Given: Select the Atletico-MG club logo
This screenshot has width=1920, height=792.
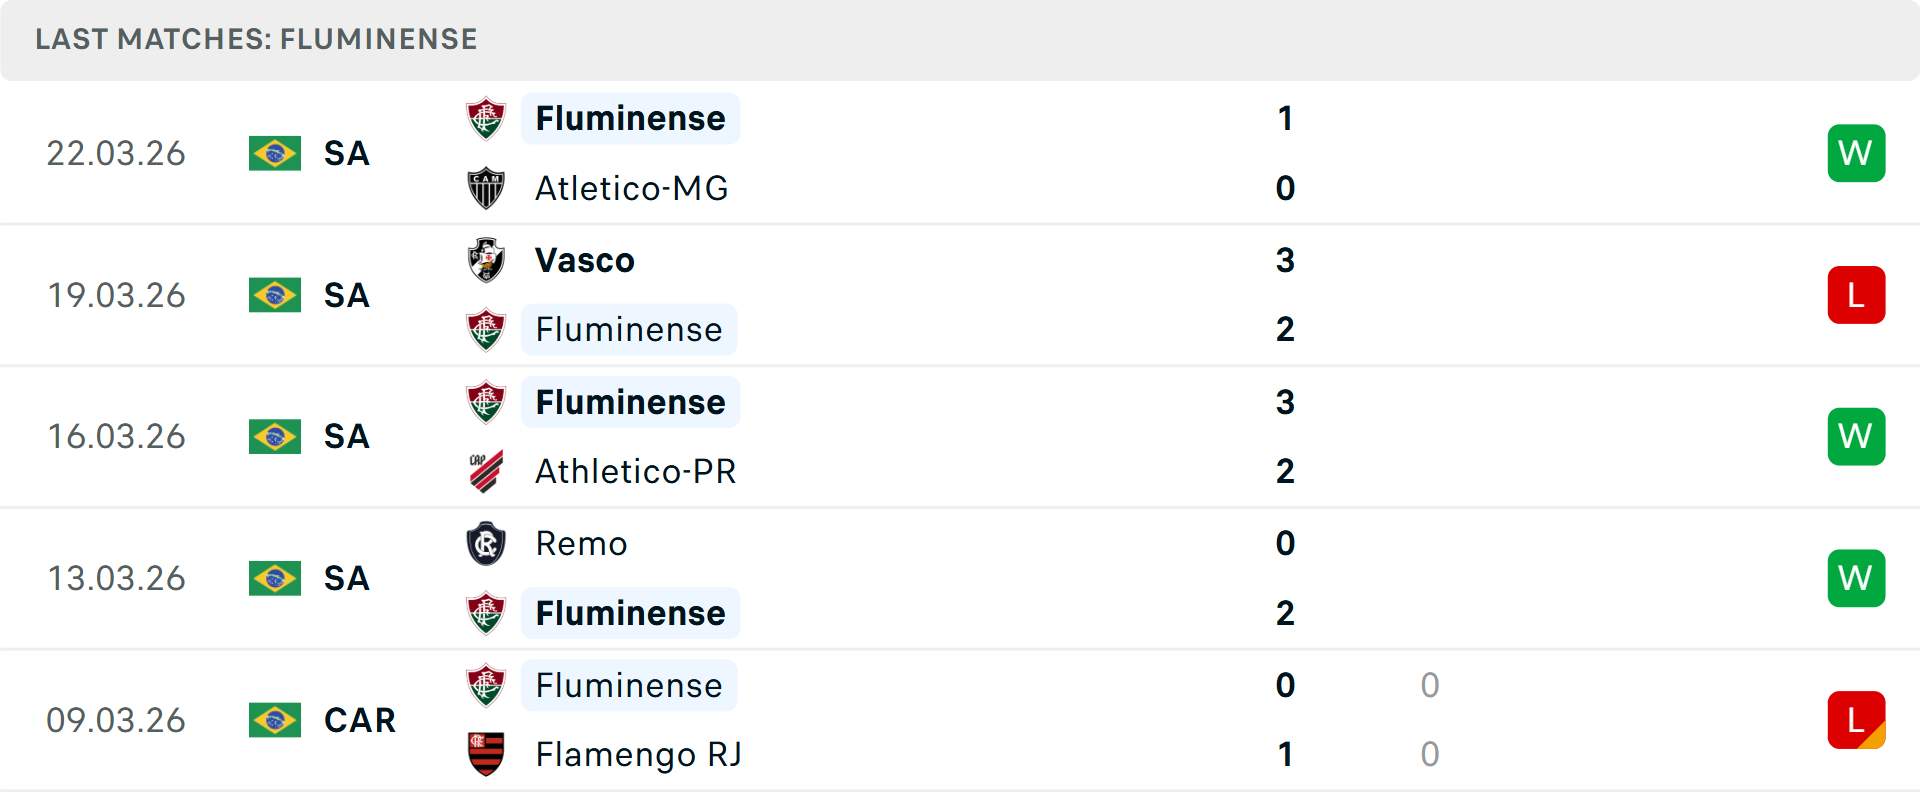Looking at the screenshot, I should click(x=486, y=188).
